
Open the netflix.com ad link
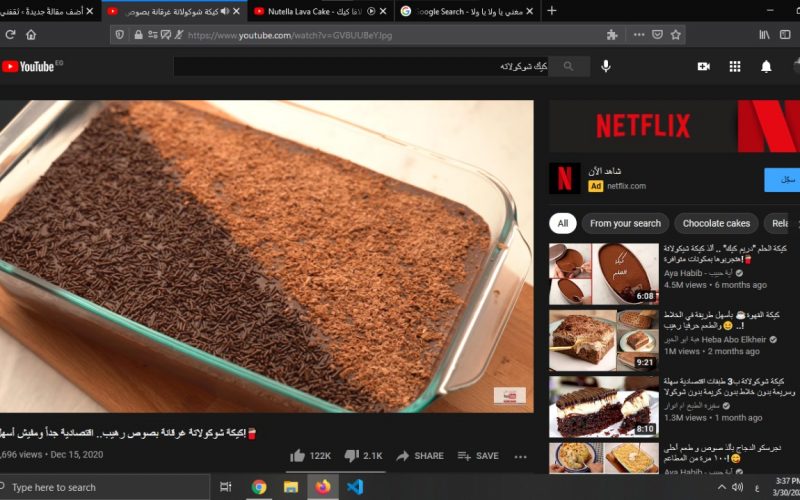click(626, 186)
